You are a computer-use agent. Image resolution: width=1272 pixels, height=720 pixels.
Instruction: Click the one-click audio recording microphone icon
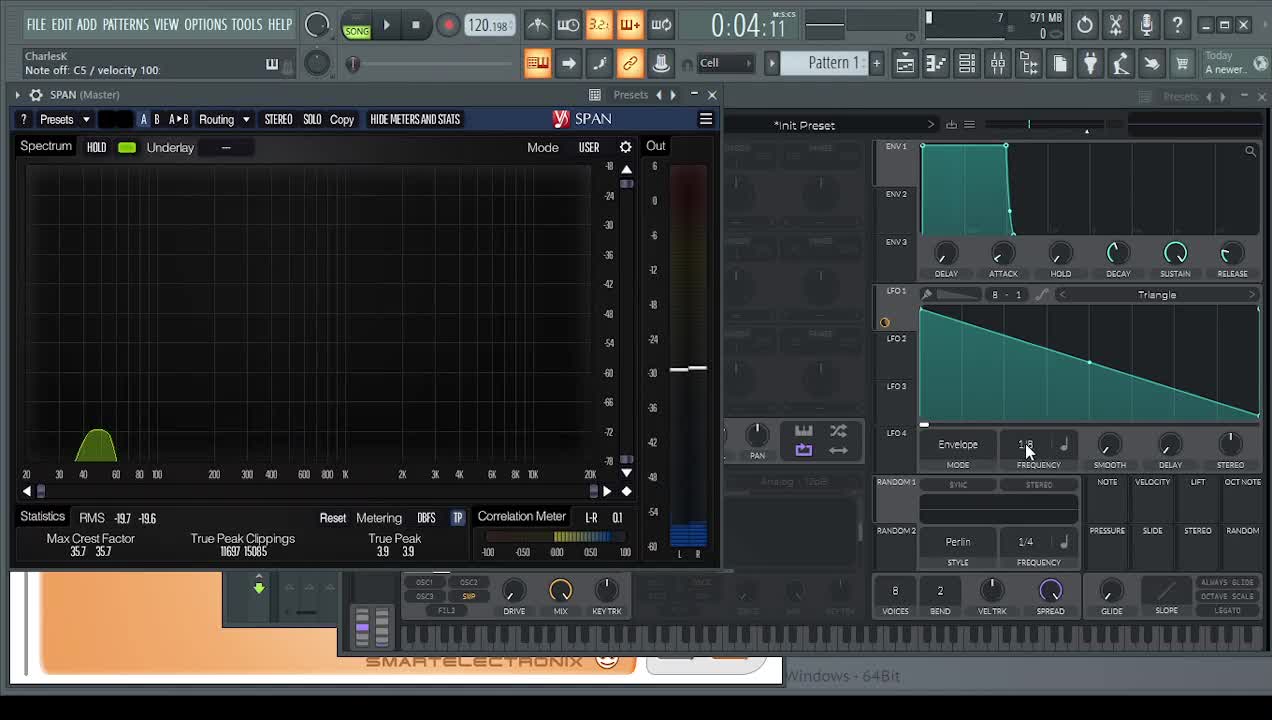click(x=1147, y=24)
